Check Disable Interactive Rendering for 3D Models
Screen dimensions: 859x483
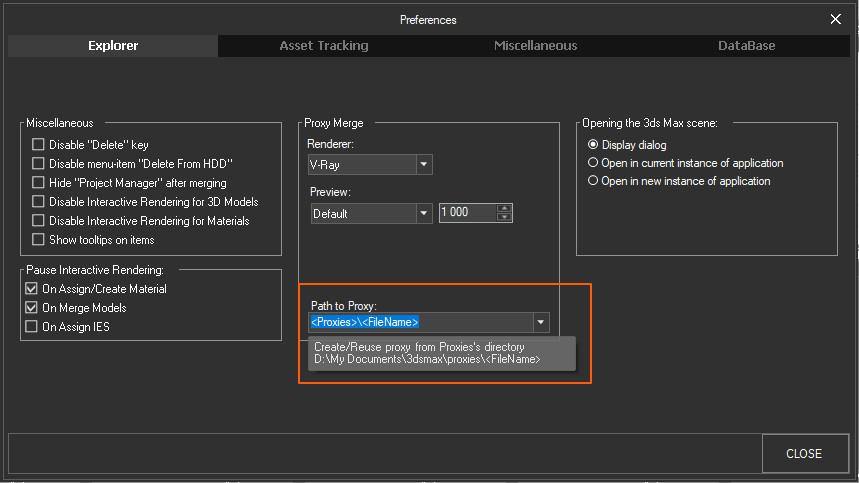point(38,202)
